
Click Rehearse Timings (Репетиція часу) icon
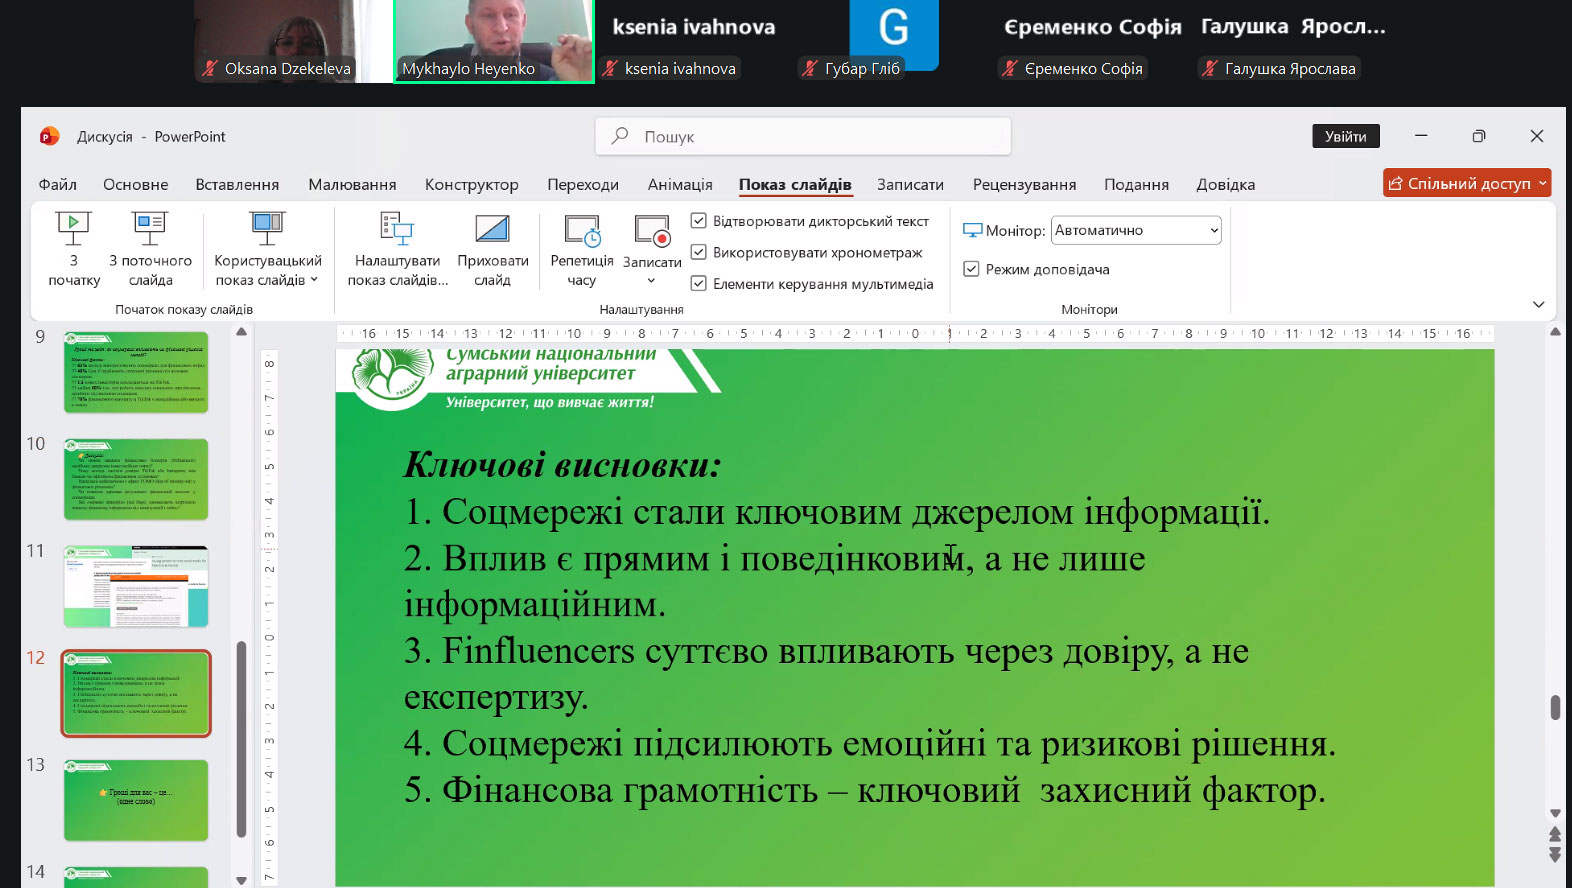coord(582,231)
